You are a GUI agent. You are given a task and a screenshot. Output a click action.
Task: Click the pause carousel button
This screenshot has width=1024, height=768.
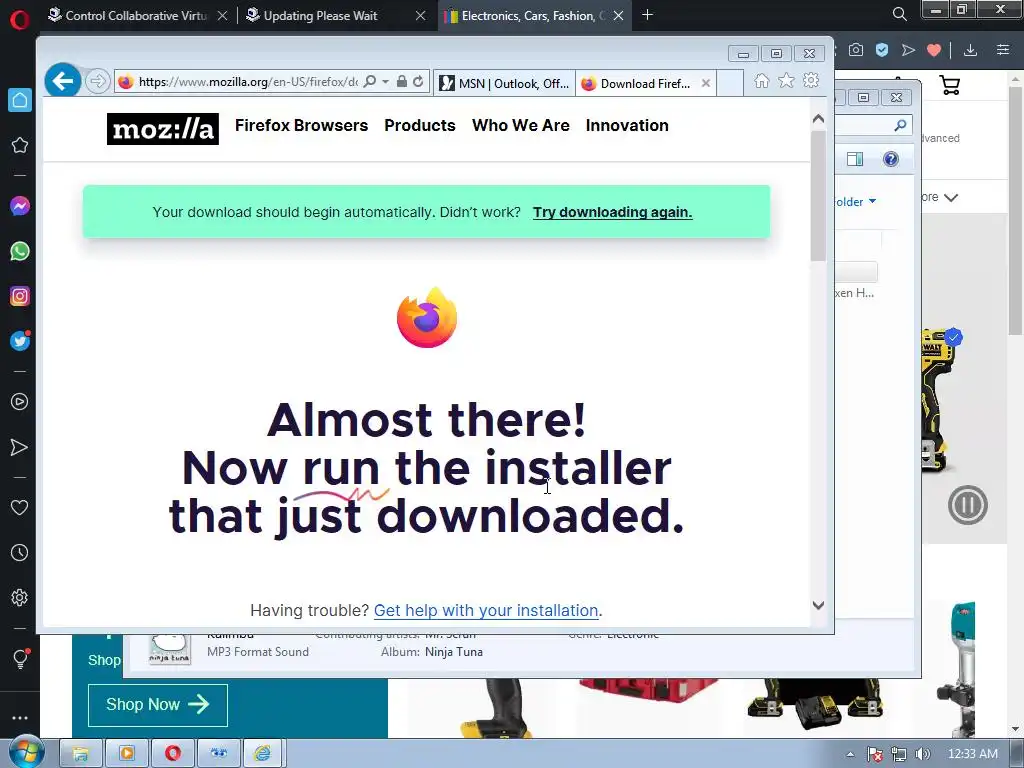click(967, 505)
